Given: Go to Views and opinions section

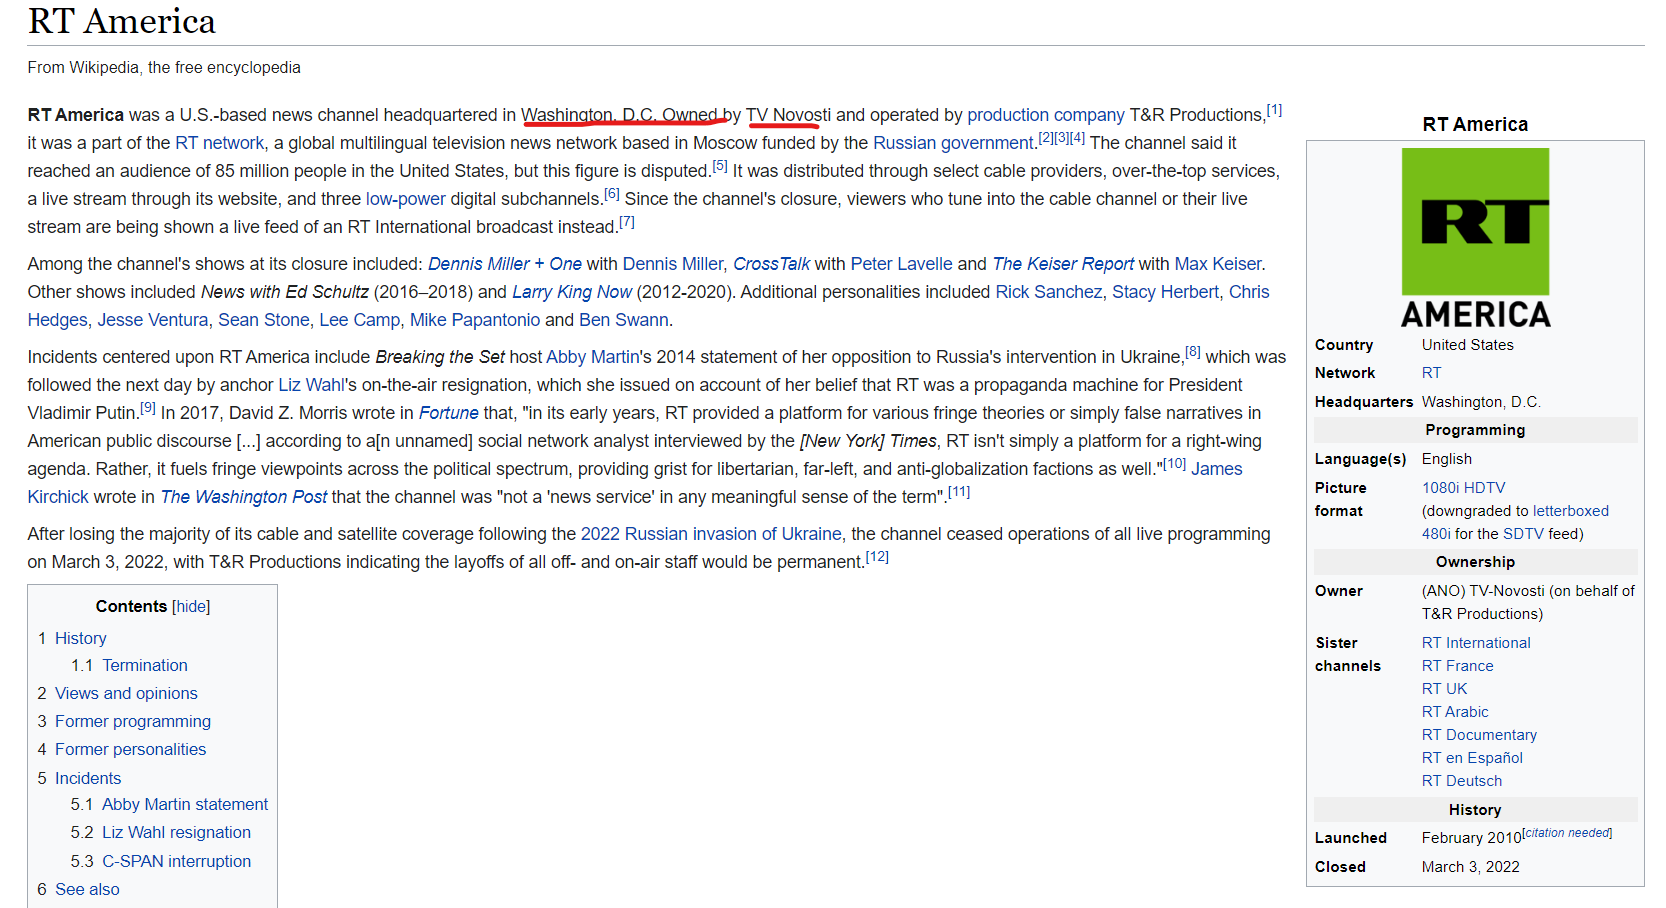Looking at the screenshot, I should pyautogui.click(x=126, y=693).
